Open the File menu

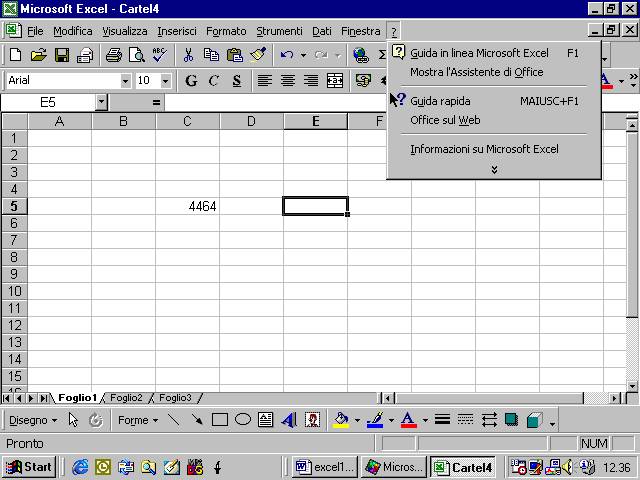tap(35, 31)
